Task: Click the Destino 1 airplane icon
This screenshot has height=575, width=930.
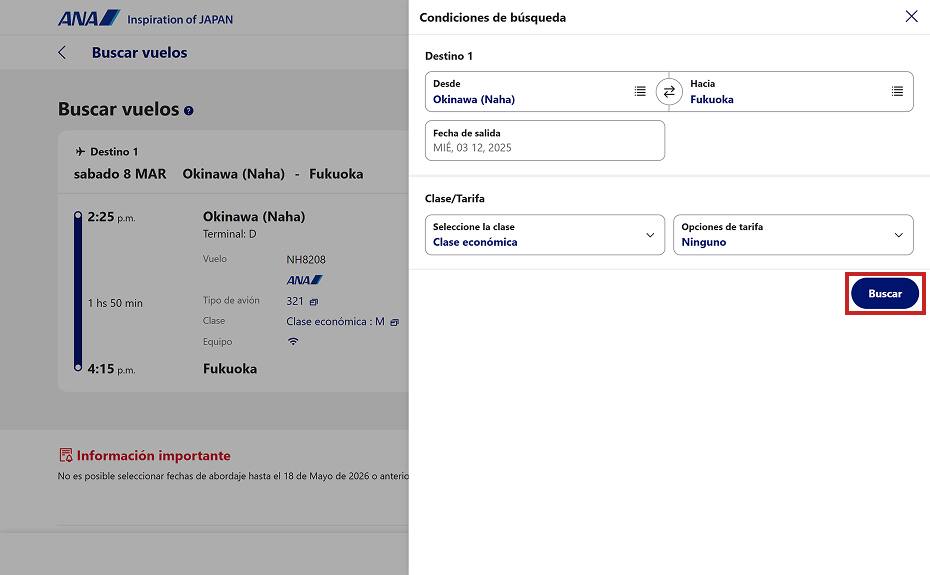Action: (80, 152)
